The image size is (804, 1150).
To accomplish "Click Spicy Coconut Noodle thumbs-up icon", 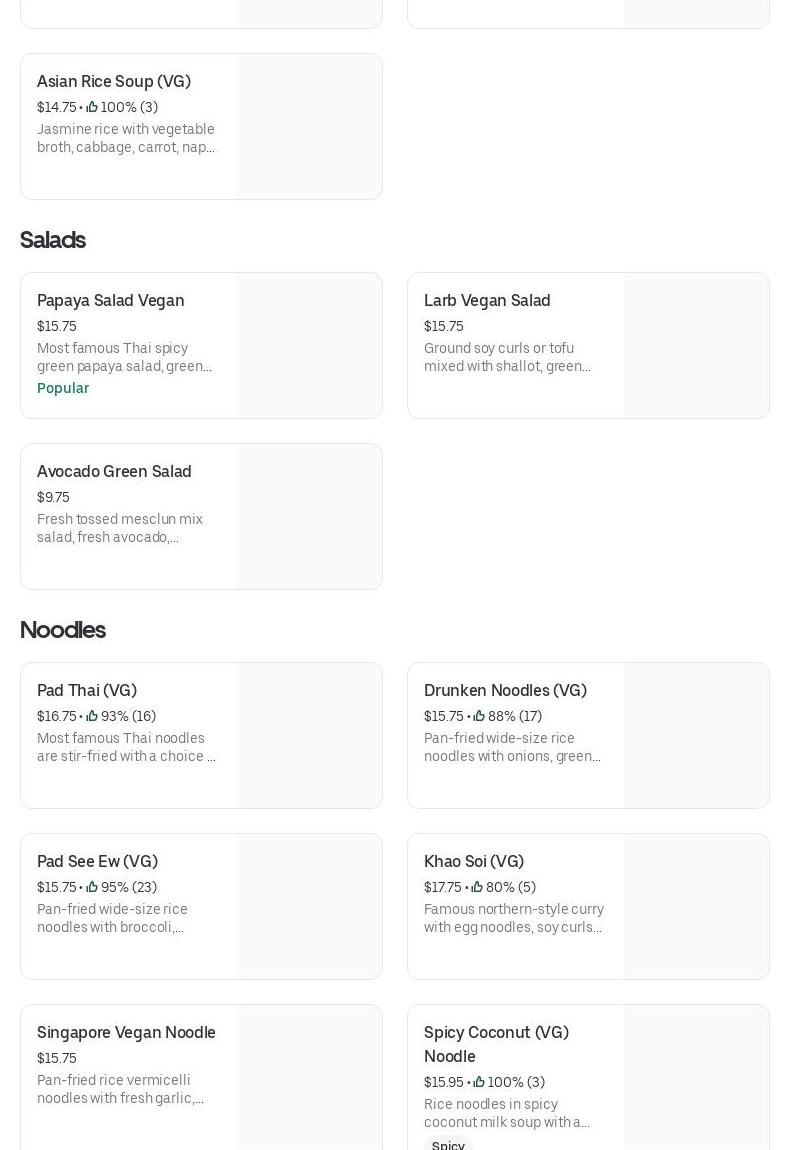I will tap(479, 1082).
